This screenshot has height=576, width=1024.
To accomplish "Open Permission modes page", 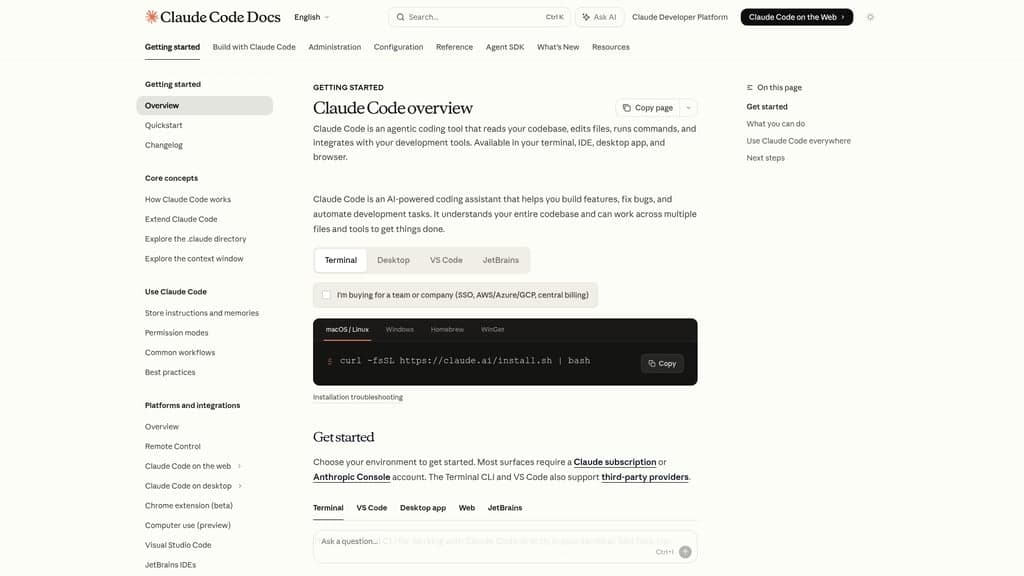I will pos(176,332).
